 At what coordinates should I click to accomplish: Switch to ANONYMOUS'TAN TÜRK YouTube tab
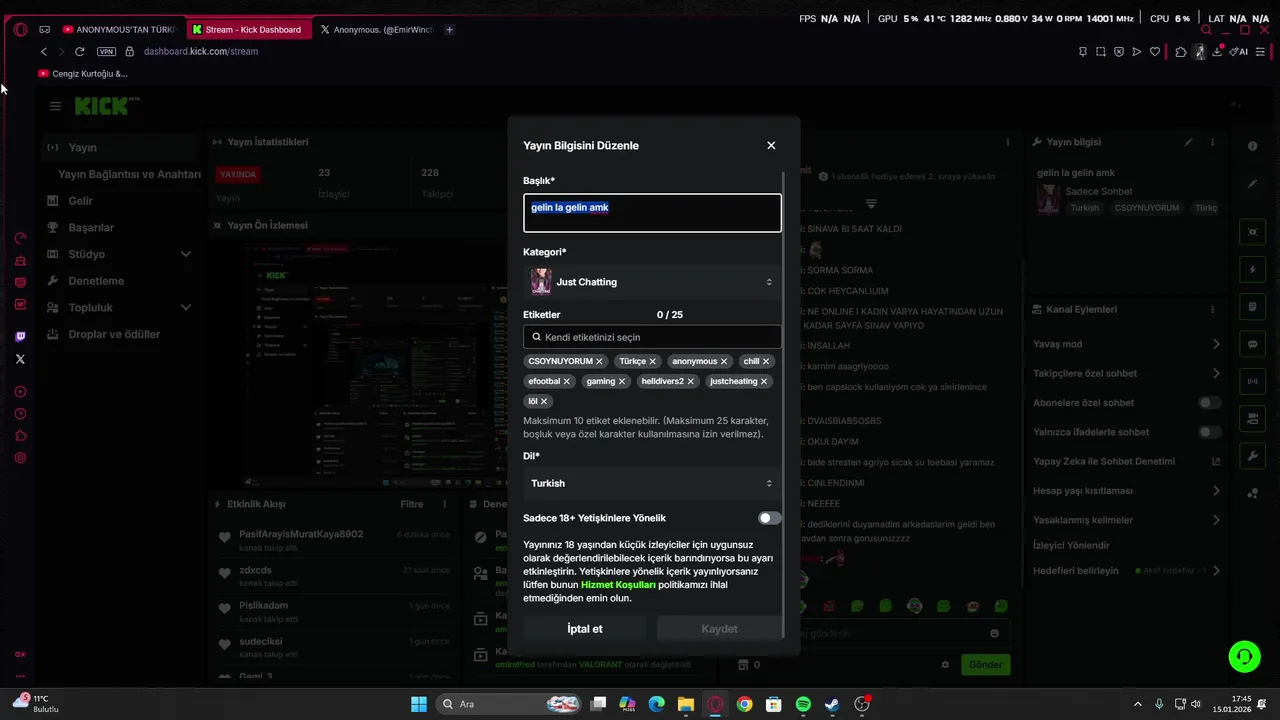tap(118, 29)
